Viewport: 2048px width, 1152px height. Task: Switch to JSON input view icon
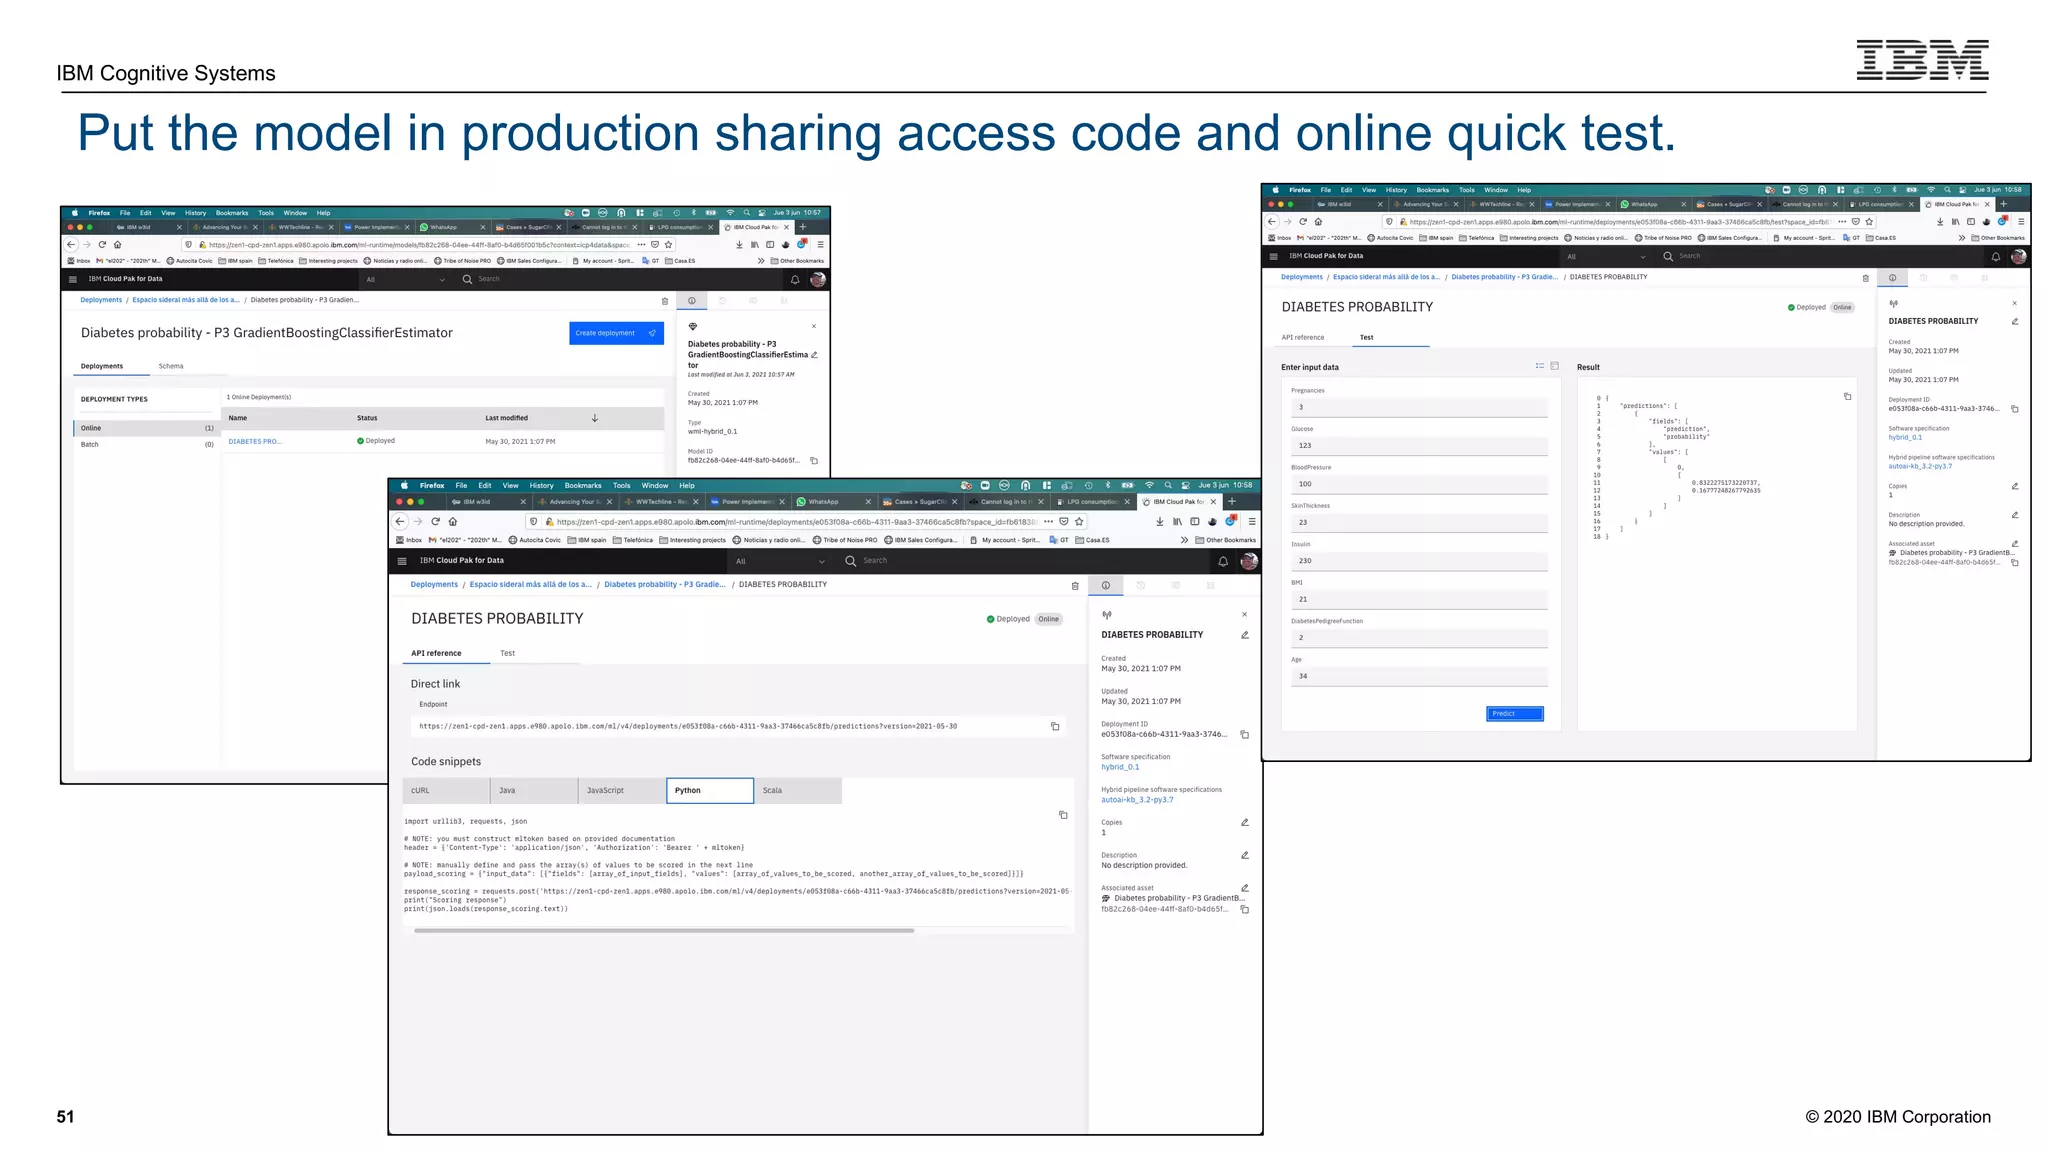pos(1555,366)
